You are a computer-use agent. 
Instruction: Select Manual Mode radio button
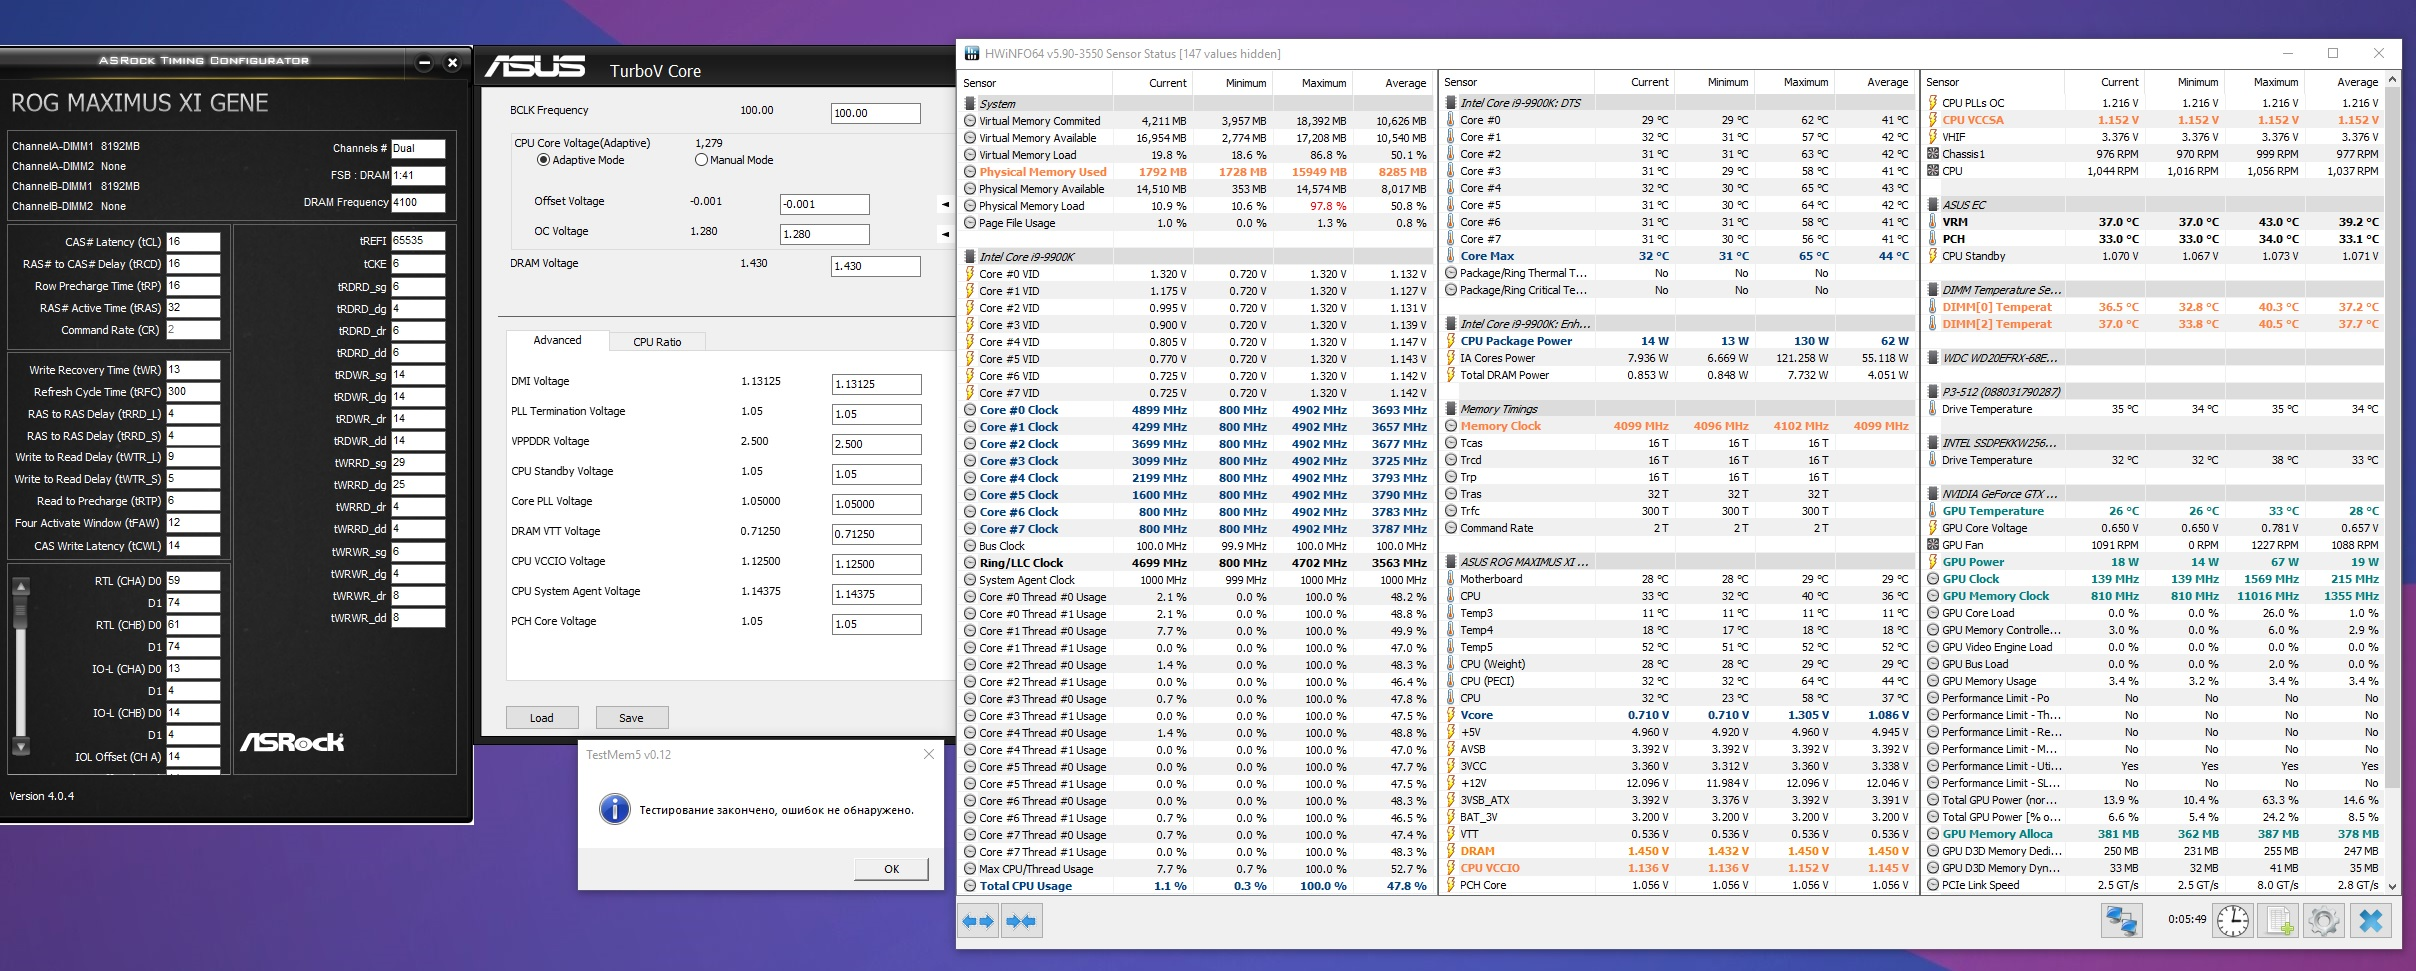tap(701, 160)
